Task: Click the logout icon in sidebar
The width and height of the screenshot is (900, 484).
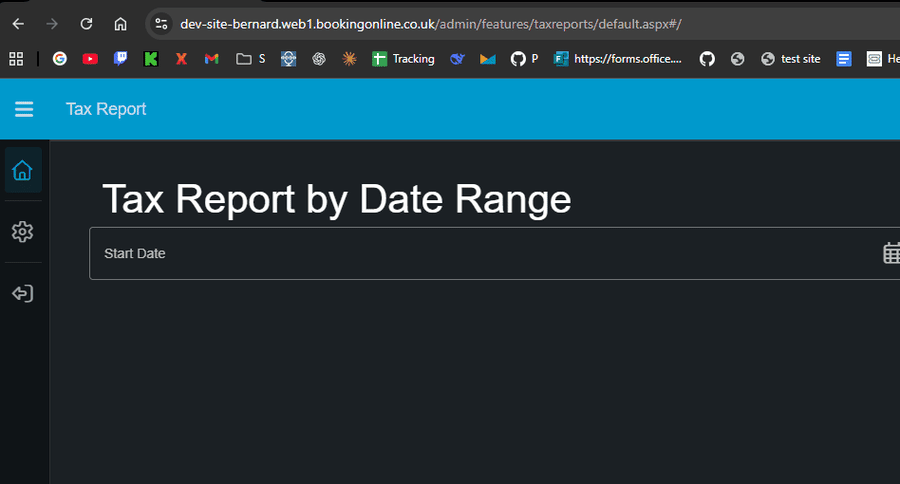Action: pyautogui.click(x=22, y=294)
